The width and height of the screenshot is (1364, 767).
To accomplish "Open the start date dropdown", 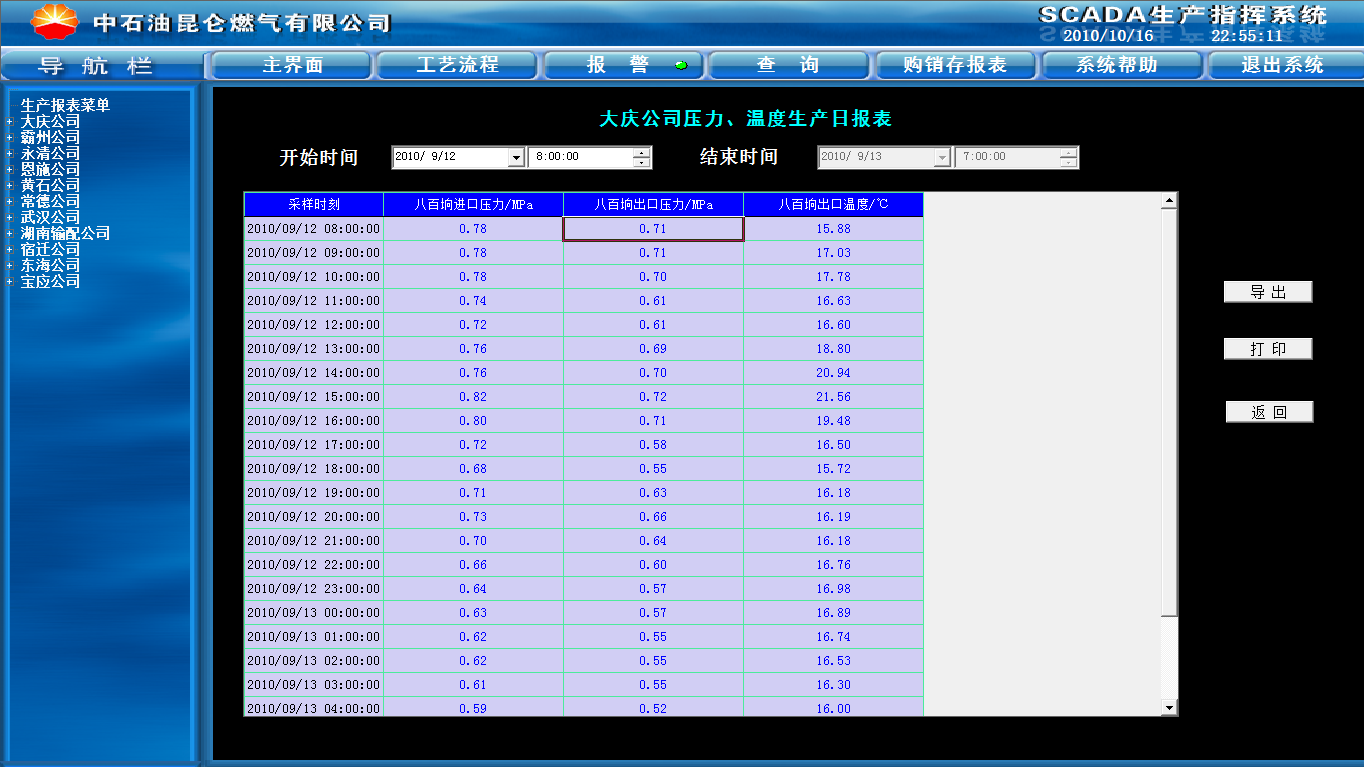I will point(516,158).
